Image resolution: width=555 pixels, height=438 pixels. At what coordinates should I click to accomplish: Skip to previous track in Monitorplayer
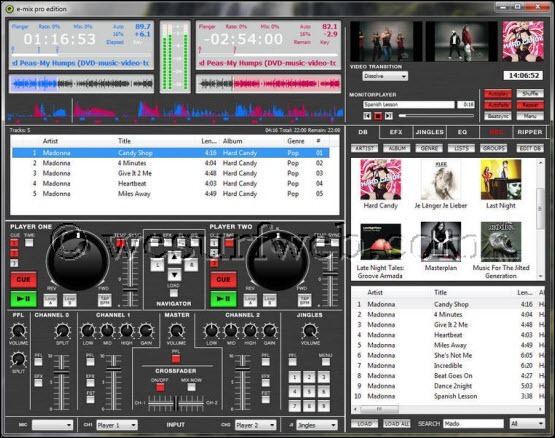click(367, 116)
